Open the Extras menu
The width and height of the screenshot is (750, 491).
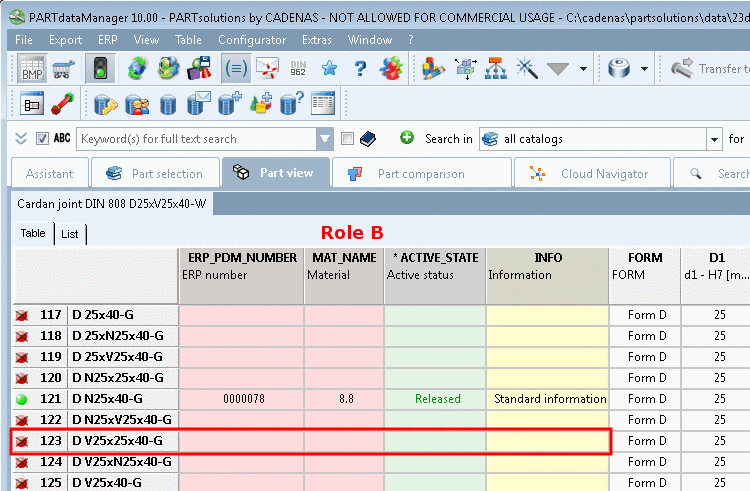pyautogui.click(x=316, y=40)
